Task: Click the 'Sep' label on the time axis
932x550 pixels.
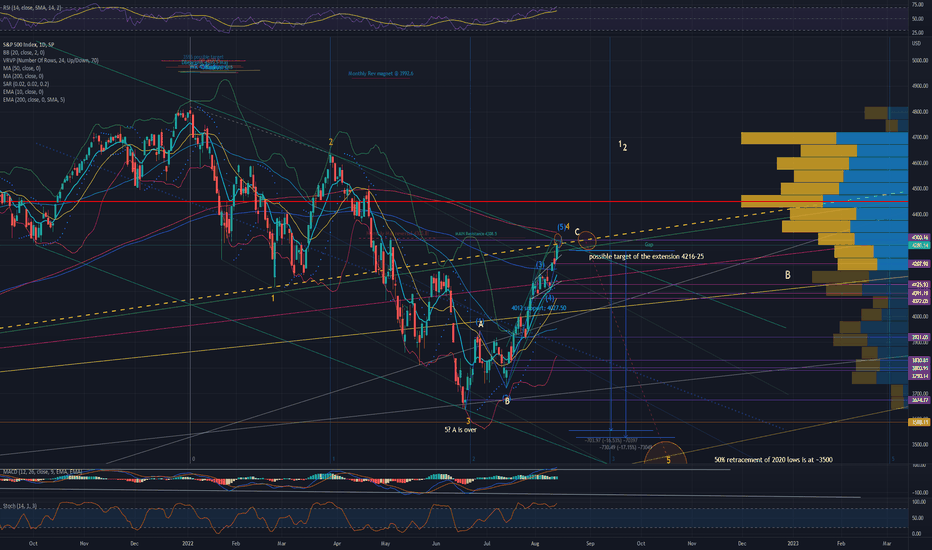Action: [x=590, y=543]
